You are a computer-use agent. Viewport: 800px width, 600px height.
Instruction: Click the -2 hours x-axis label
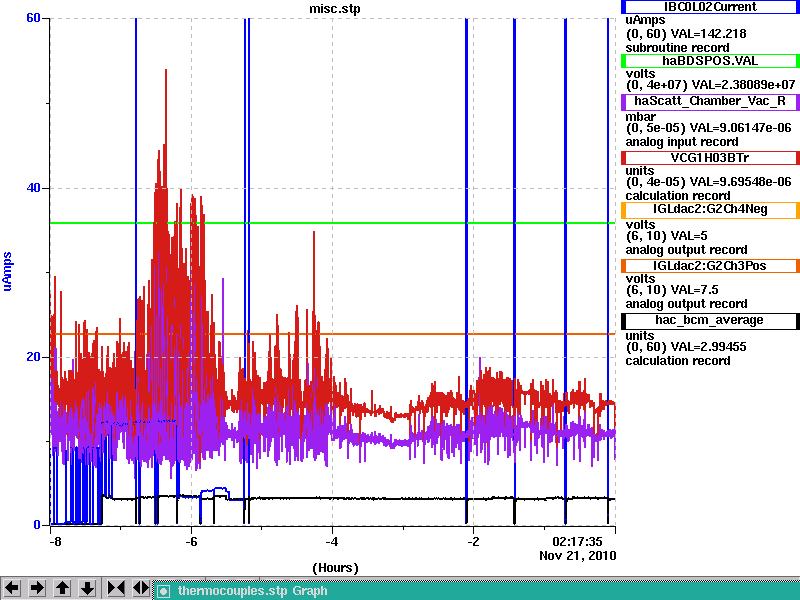click(473, 541)
